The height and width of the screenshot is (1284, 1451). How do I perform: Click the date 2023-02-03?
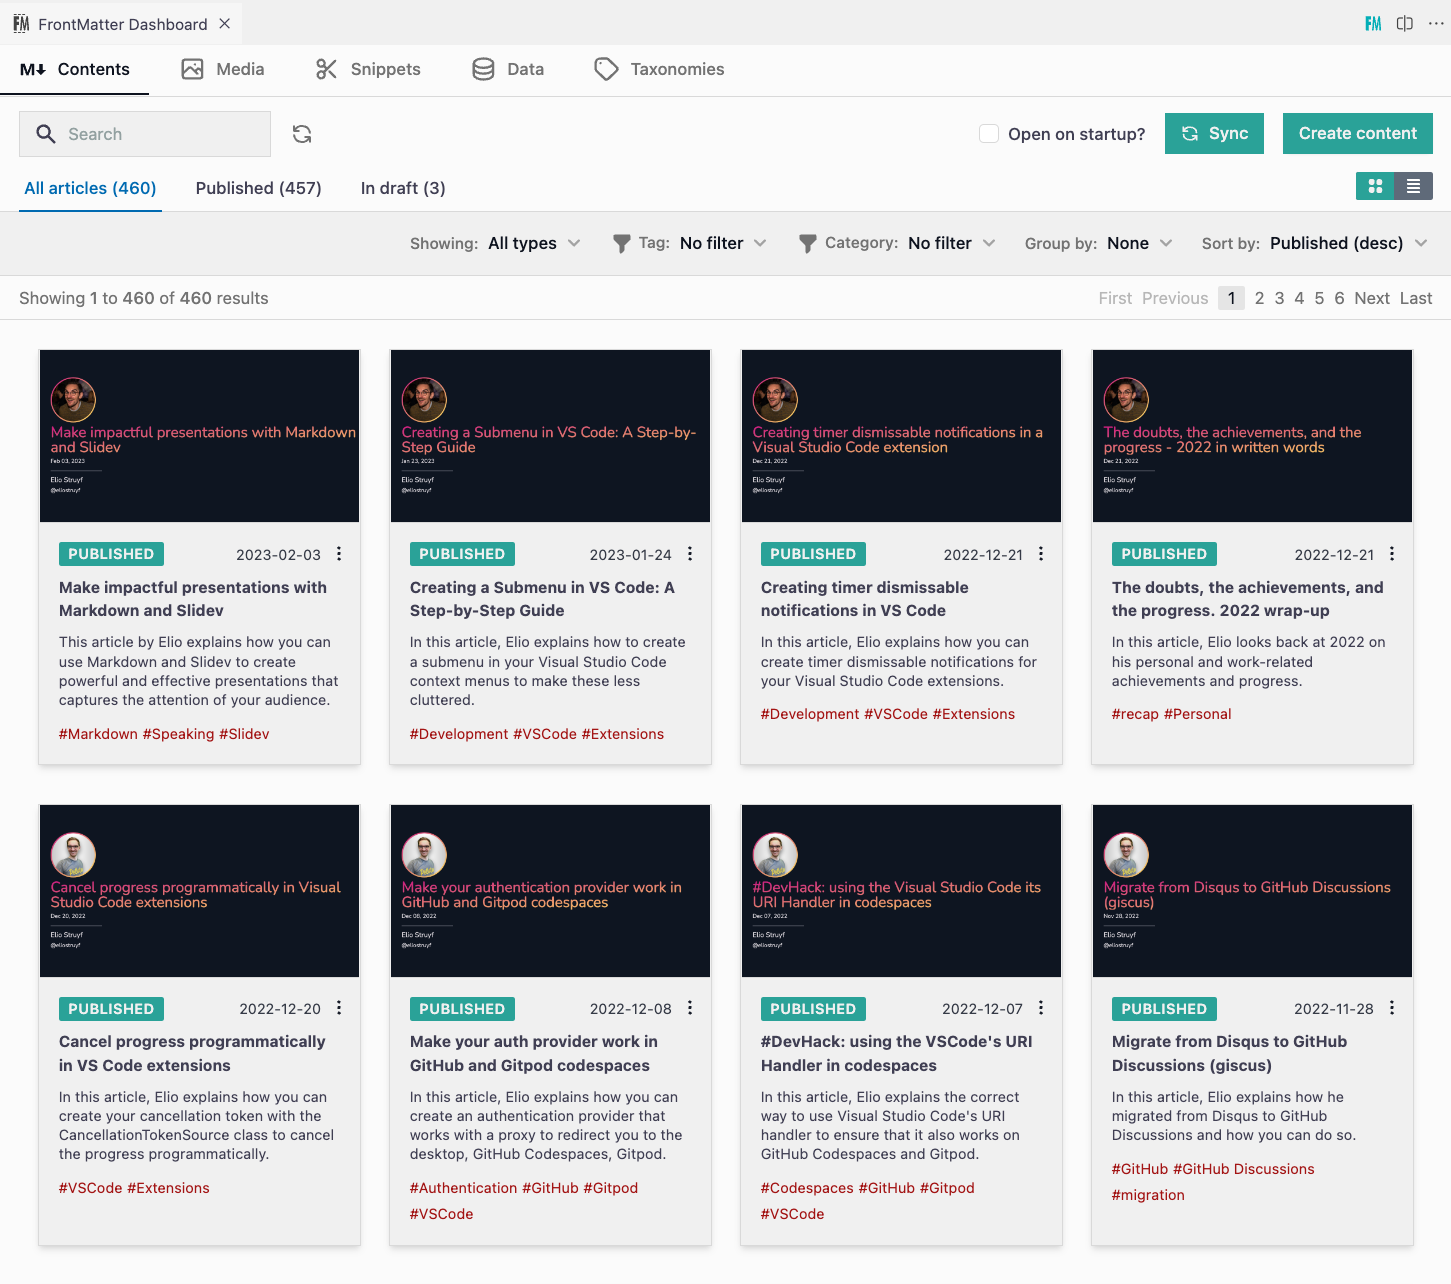click(x=278, y=555)
